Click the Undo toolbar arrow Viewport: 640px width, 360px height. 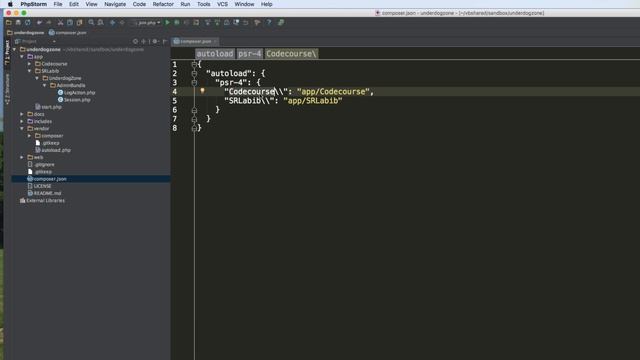(x=39, y=22)
